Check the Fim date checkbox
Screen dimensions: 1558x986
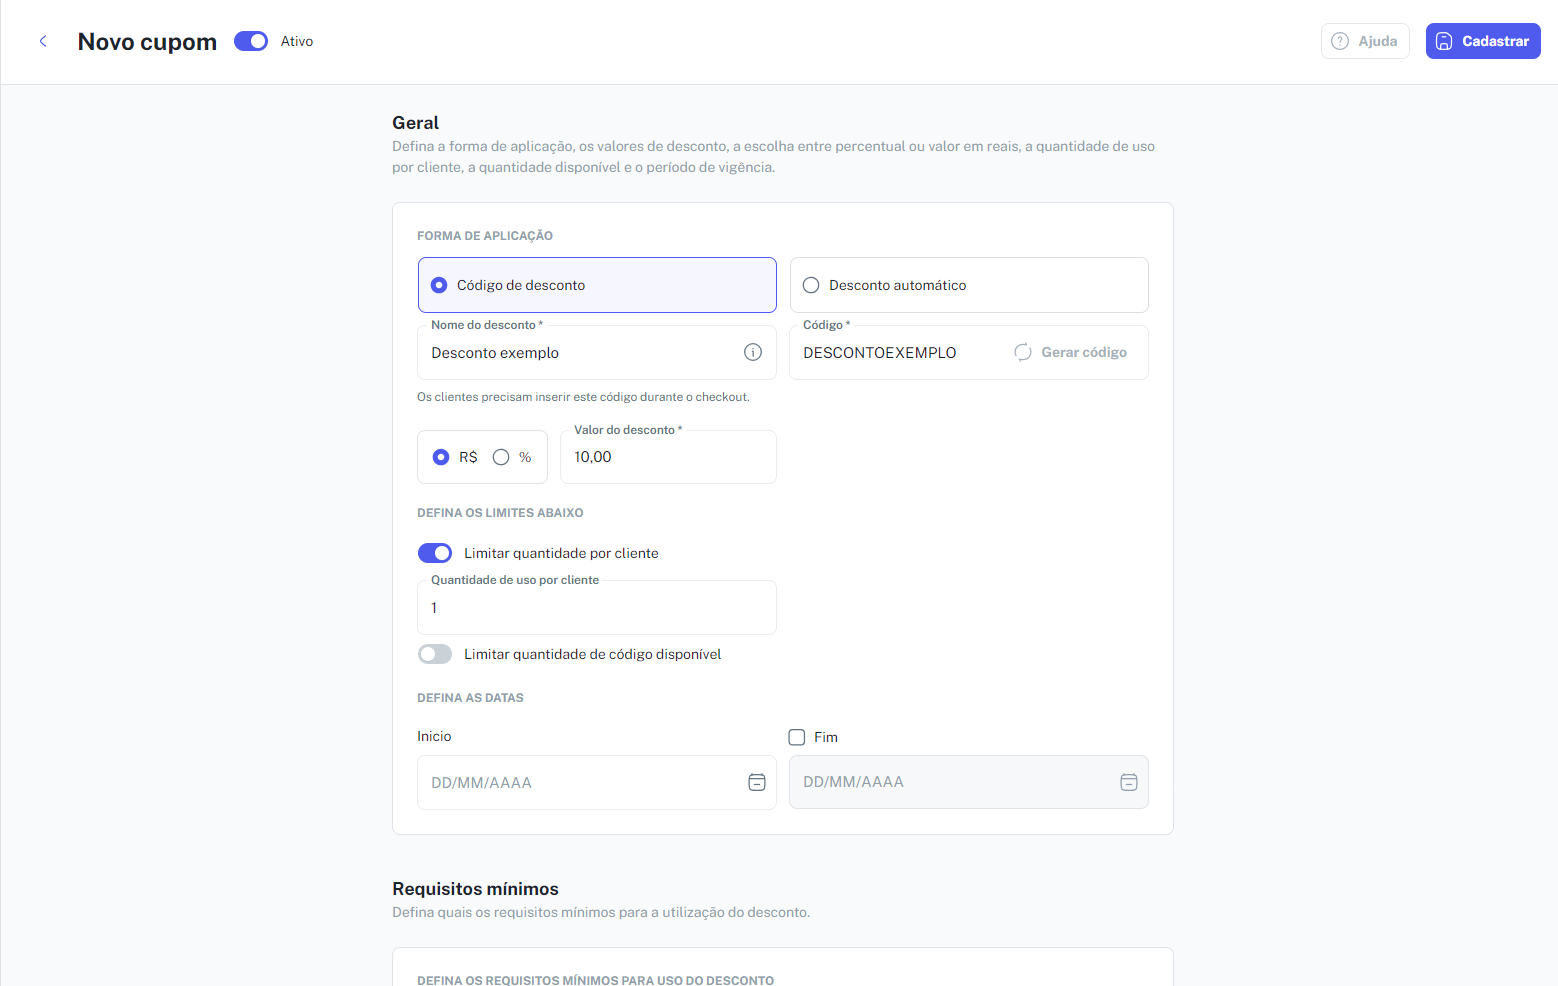click(x=797, y=737)
